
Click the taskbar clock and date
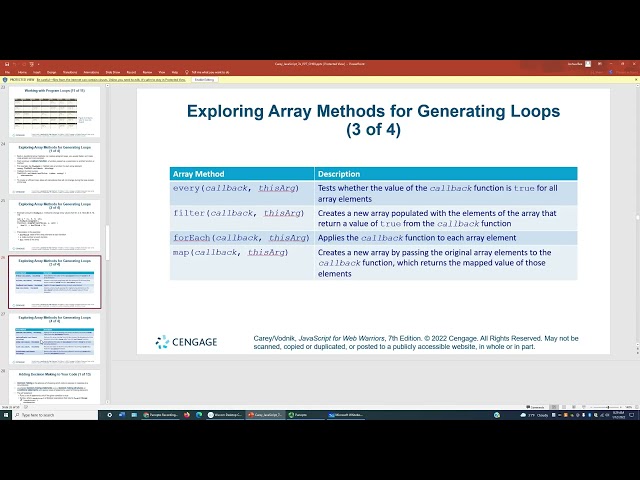pyautogui.click(x=618, y=415)
